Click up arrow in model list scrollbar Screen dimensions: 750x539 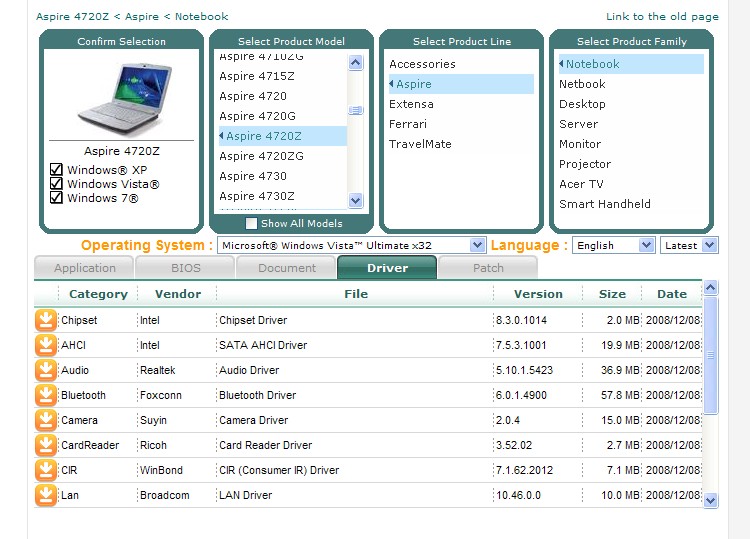pyautogui.click(x=355, y=63)
